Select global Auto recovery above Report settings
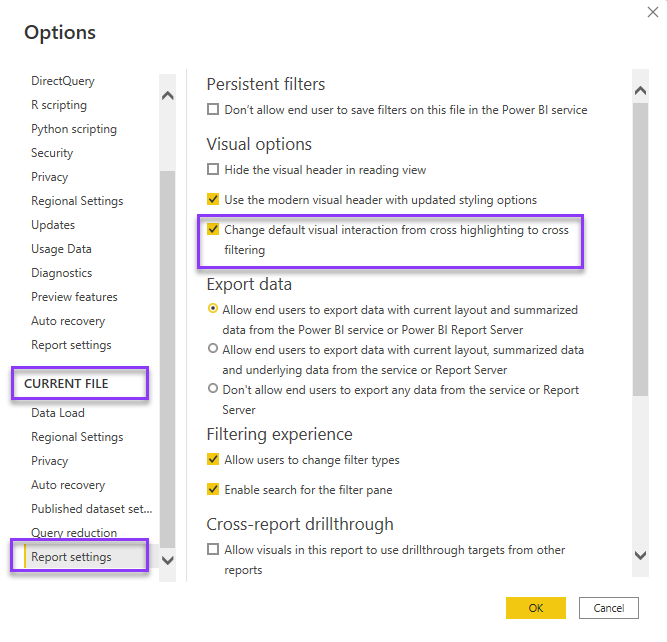The height and width of the screenshot is (642, 667). click(68, 321)
